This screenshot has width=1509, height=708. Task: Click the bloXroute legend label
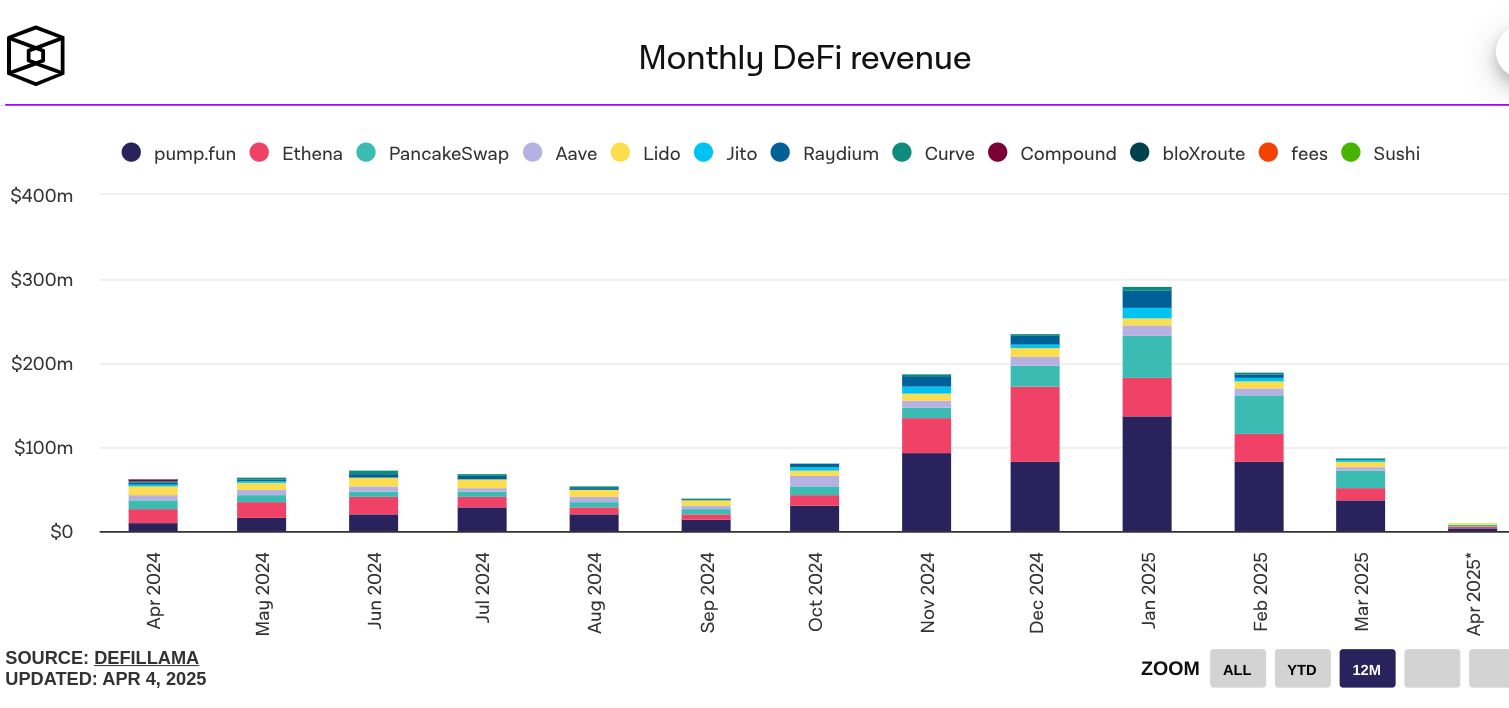pyautogui.click(x=1203, y=153)
